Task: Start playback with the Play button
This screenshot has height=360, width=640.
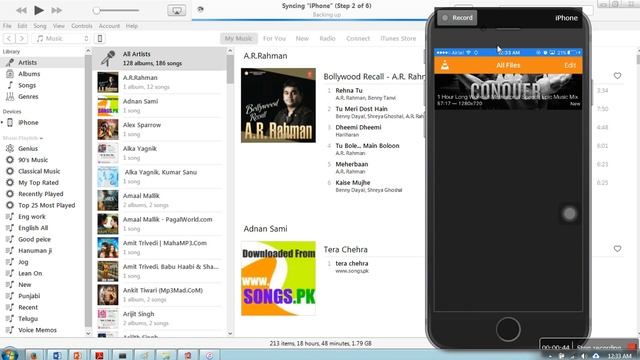Action: click(39, 10)
